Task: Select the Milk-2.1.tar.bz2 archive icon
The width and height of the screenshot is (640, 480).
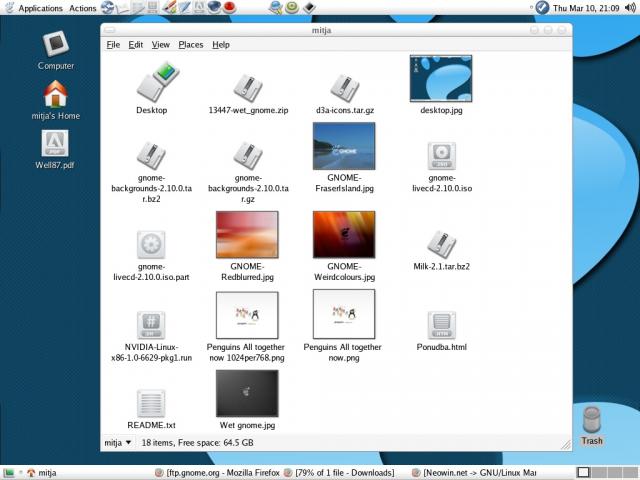Action: [441, 244]
